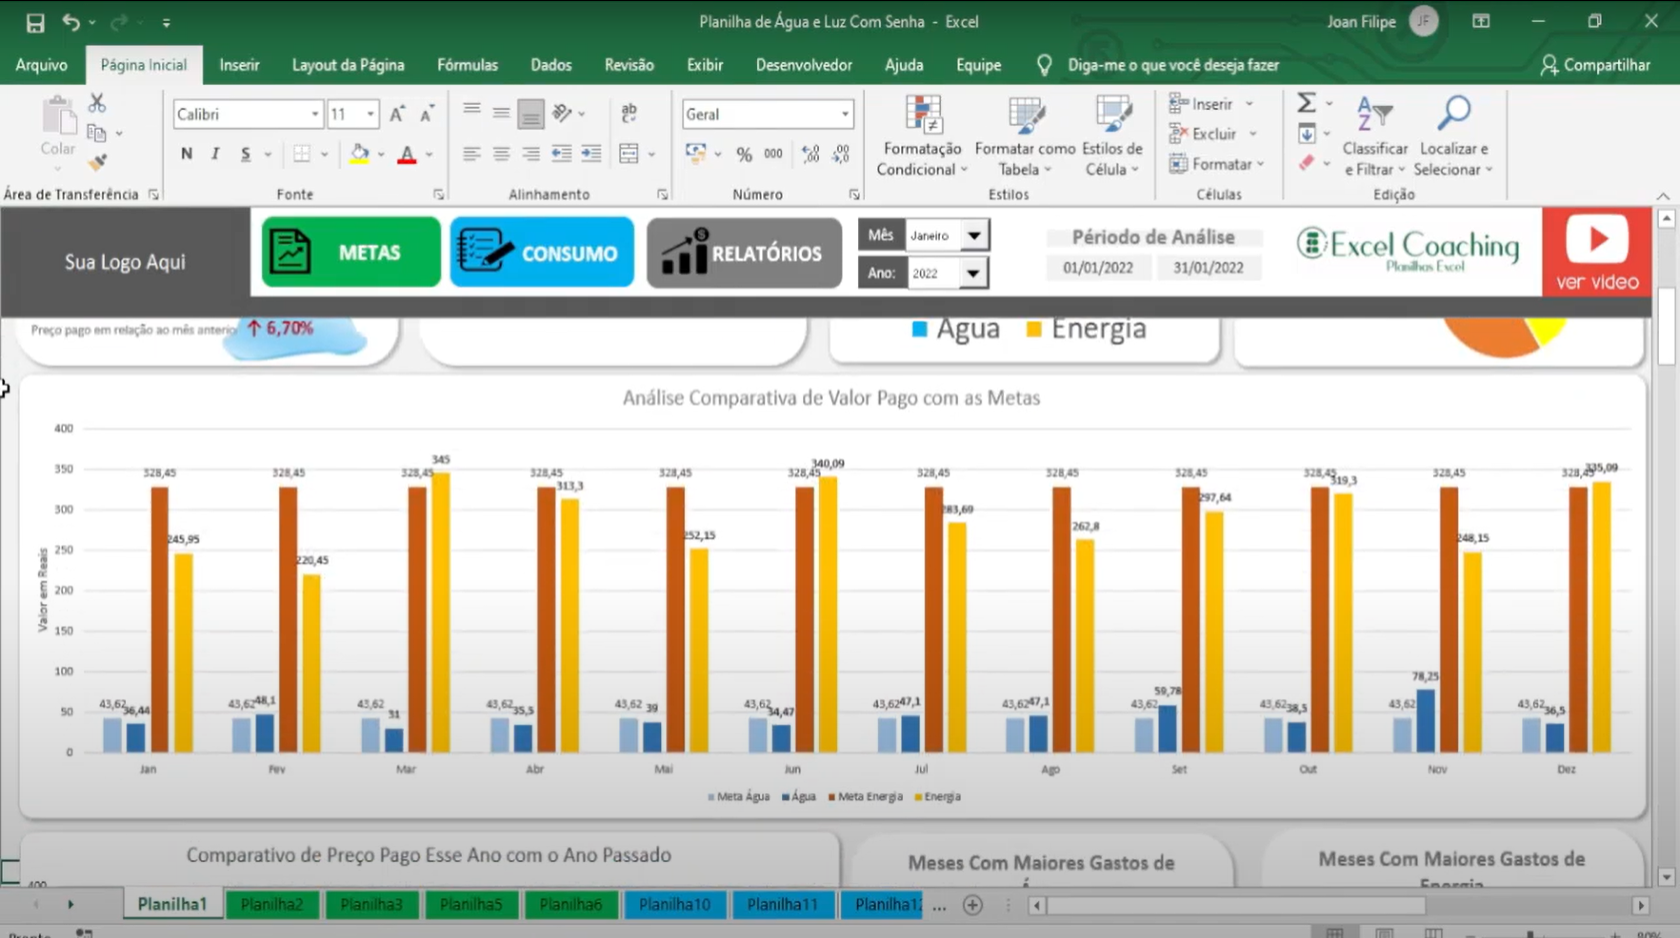
Task: Toggle underline (S) formatting
Action: pos(245,154)
